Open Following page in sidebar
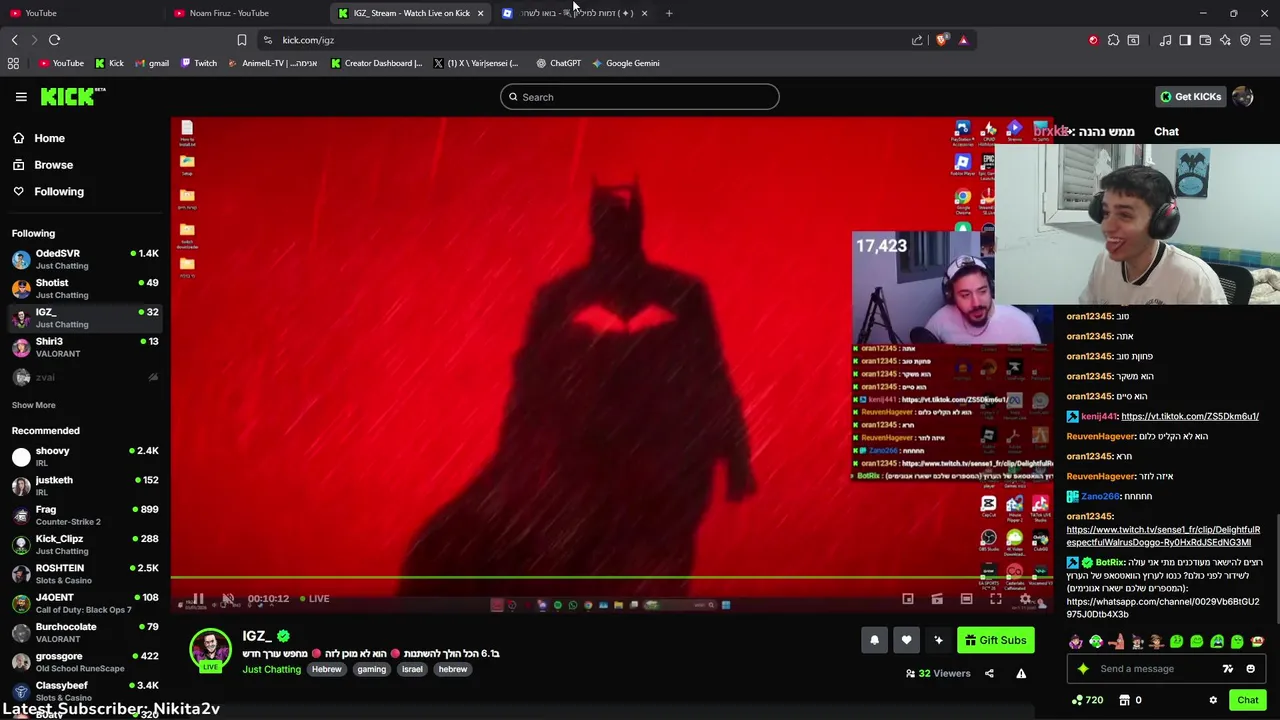 click(58, 191)
